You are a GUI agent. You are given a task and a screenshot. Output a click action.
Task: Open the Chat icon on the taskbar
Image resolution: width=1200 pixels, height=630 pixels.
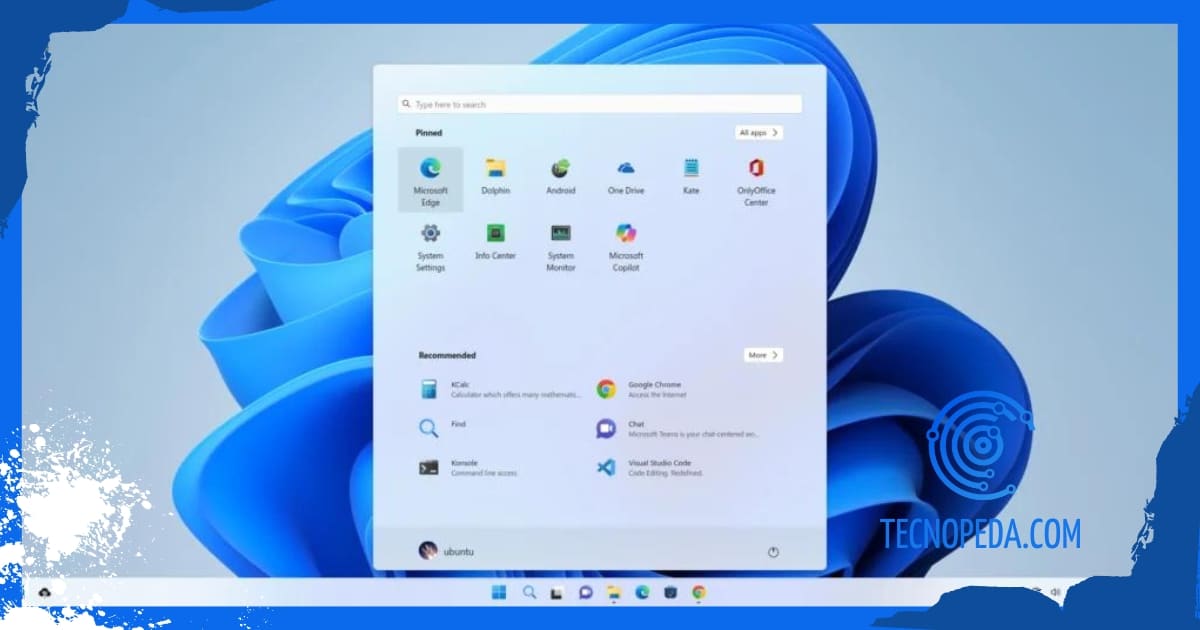click(x=586, y=592)
